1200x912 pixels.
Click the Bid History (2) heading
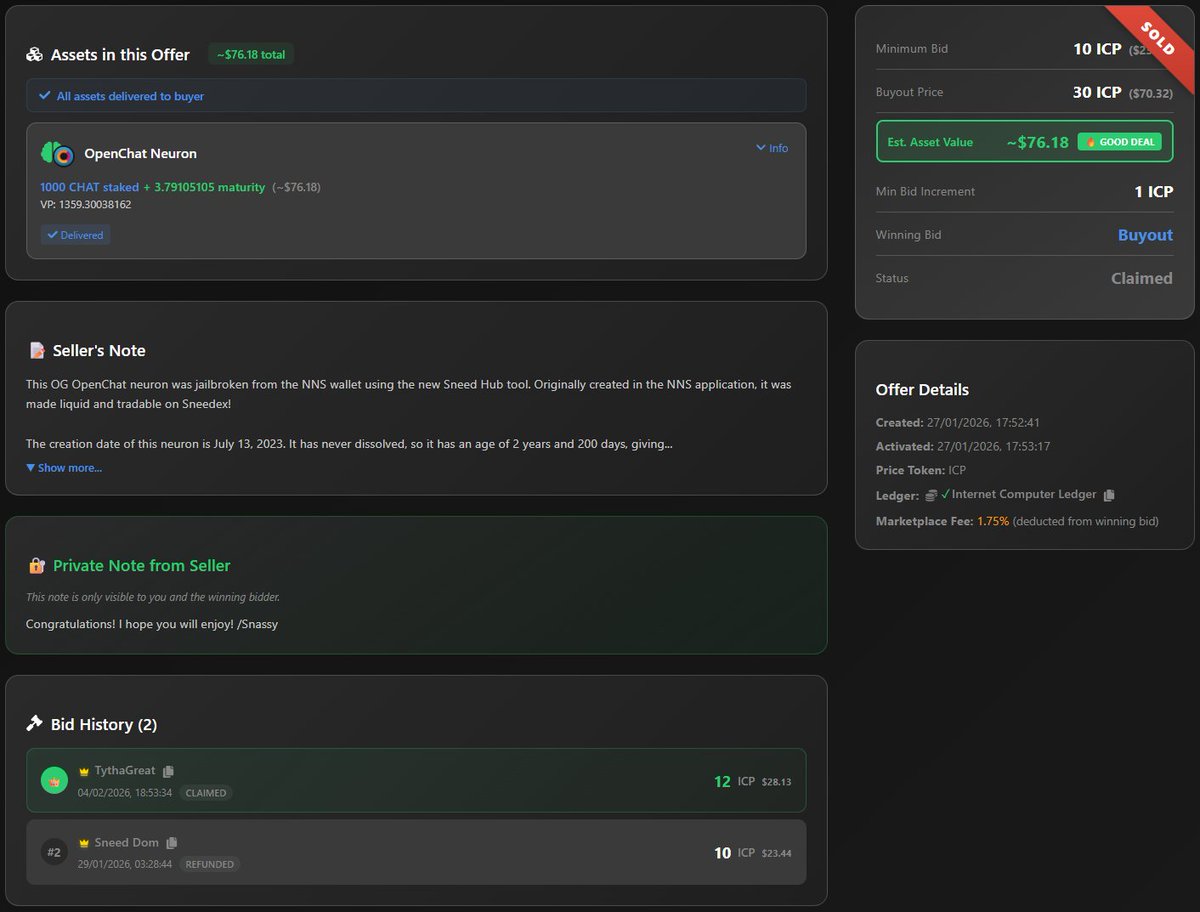(104, 724)
